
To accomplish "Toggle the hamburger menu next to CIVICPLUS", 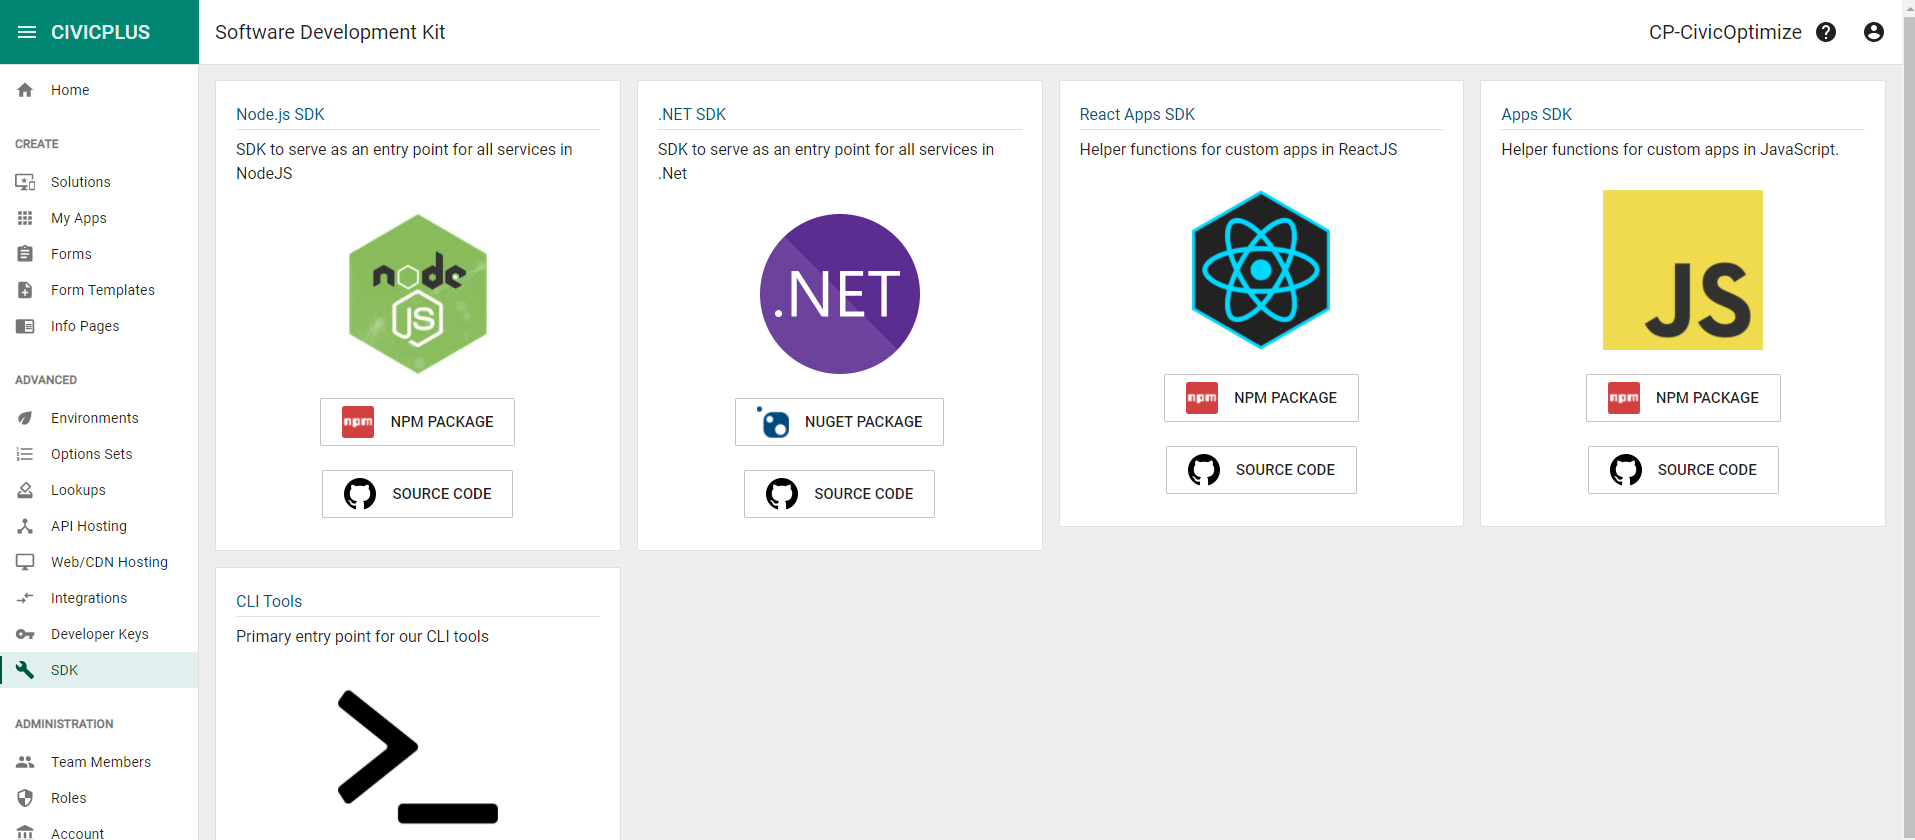I will pos(27,32).
